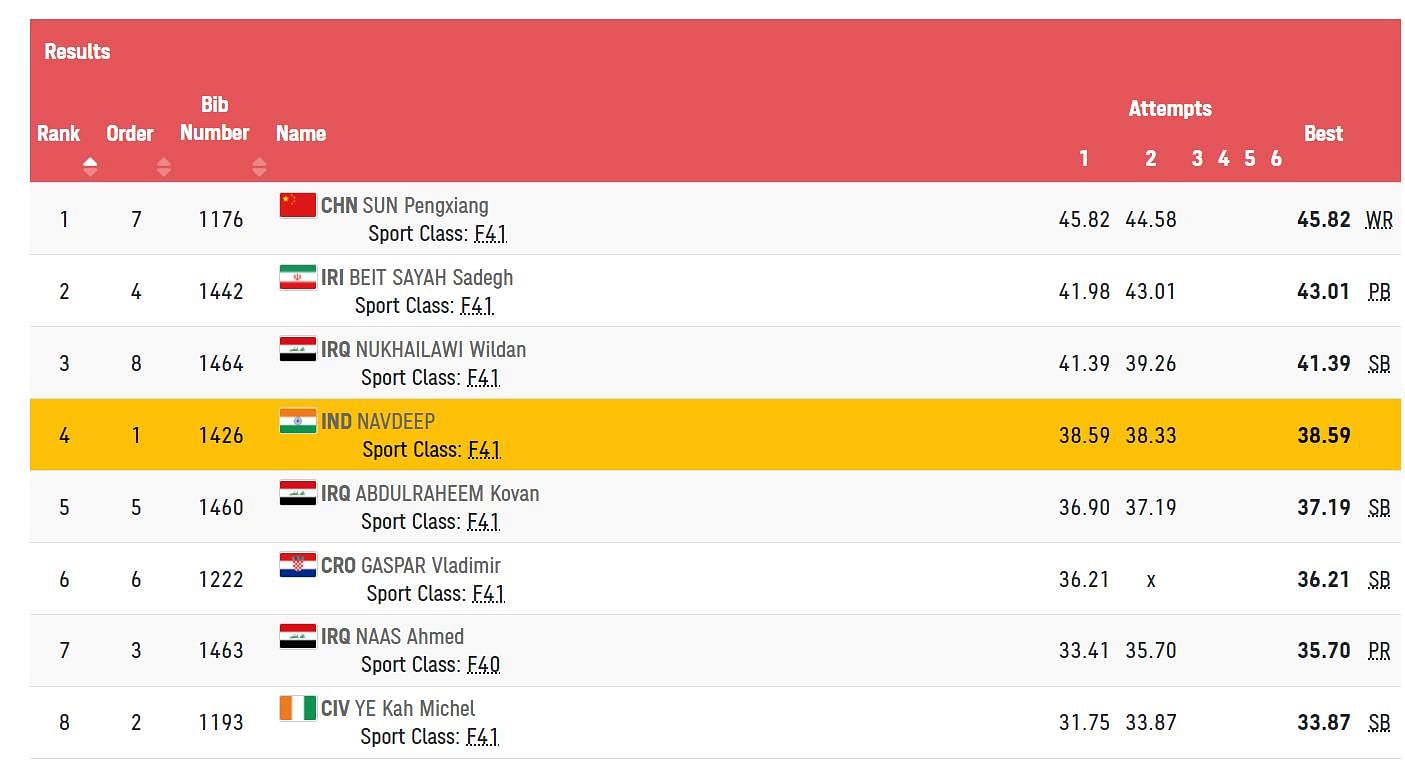The width and height of the screenshot is (1405, 783).
Task: Sort by Bib Number using its arrows
Action: coord(259,167)
